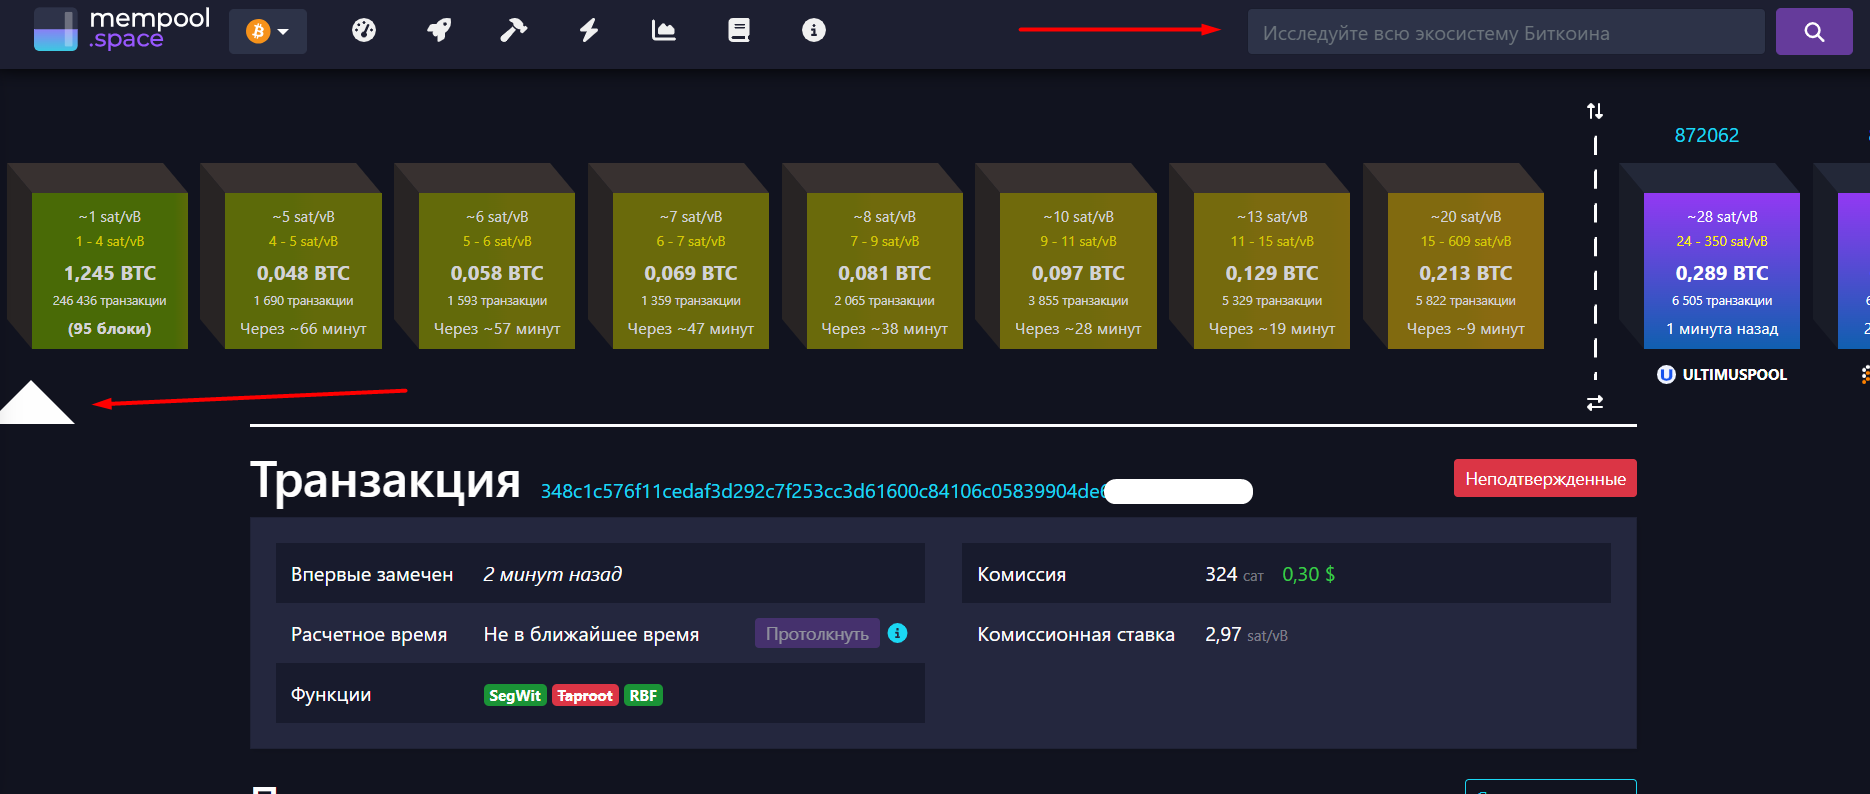Click the ULTIMUSPOOL pool logo icon
This screenshot has height=794, width=1870.
[x=1666, y=375]
